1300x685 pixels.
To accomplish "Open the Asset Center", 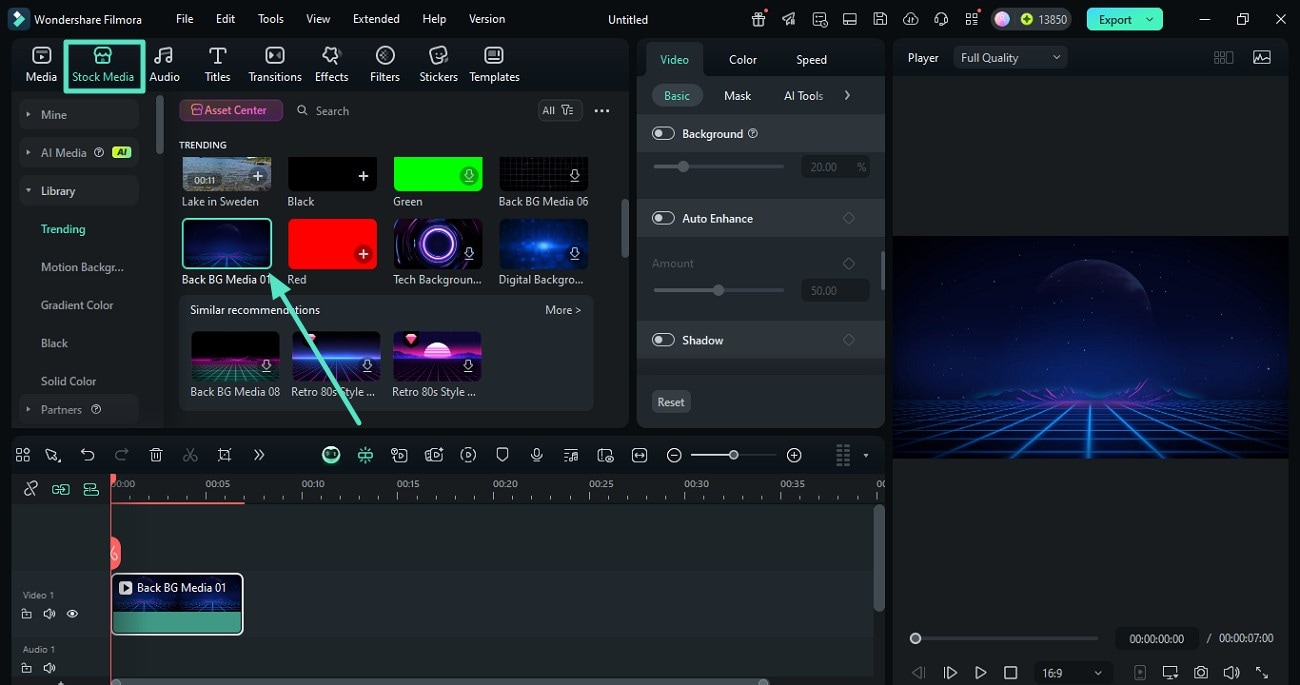I will click(230, 110).
